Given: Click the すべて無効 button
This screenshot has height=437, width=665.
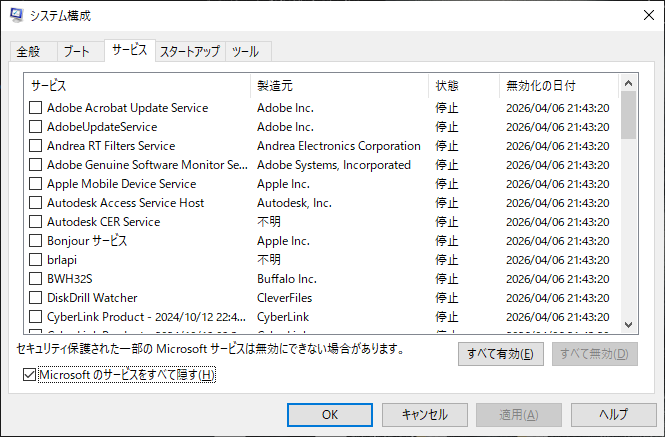Looking at the screenshot, I should click(x=595, y=354).
